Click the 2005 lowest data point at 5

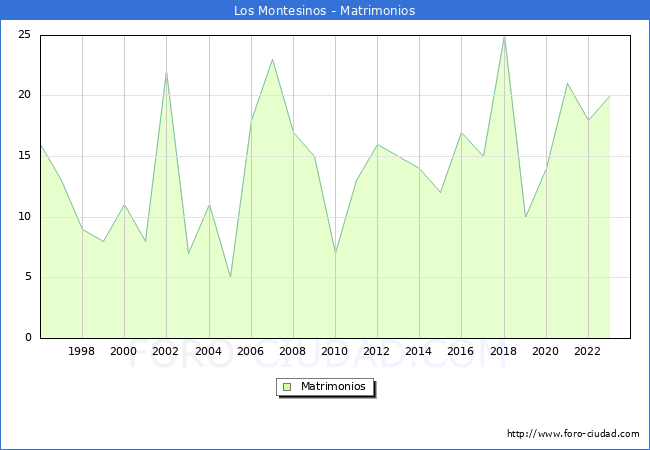[230, 277]
